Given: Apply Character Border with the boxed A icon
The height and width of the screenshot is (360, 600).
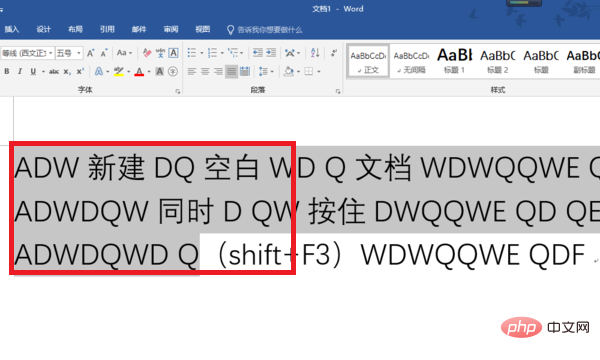Looking at the screenshot, I should coord(173,53).
